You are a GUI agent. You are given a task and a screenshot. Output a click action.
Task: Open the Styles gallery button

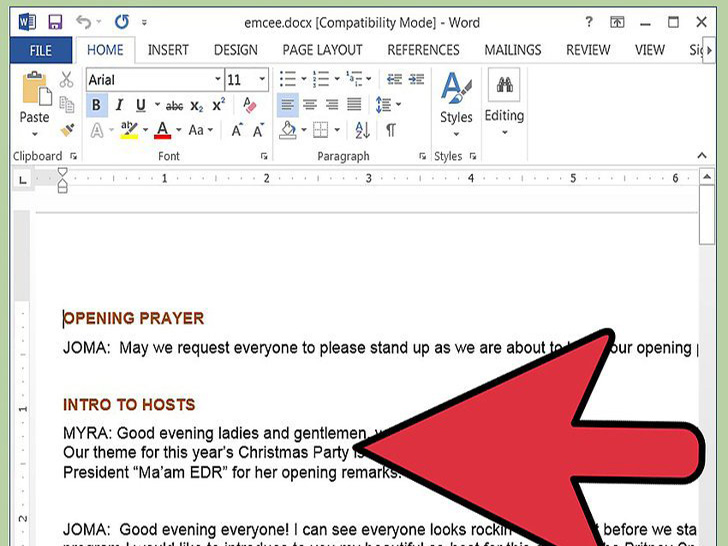pyautogui.click(x=456, y=104)
